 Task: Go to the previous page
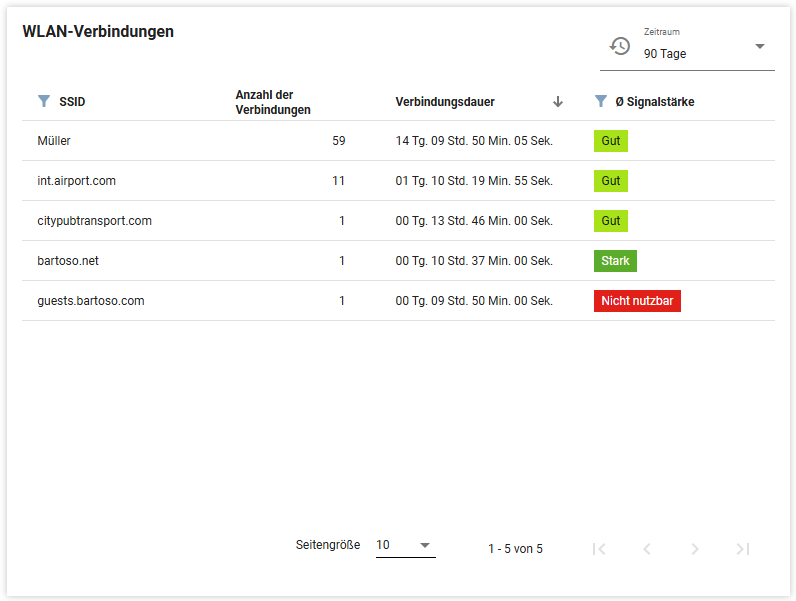[x=647, y=548]
